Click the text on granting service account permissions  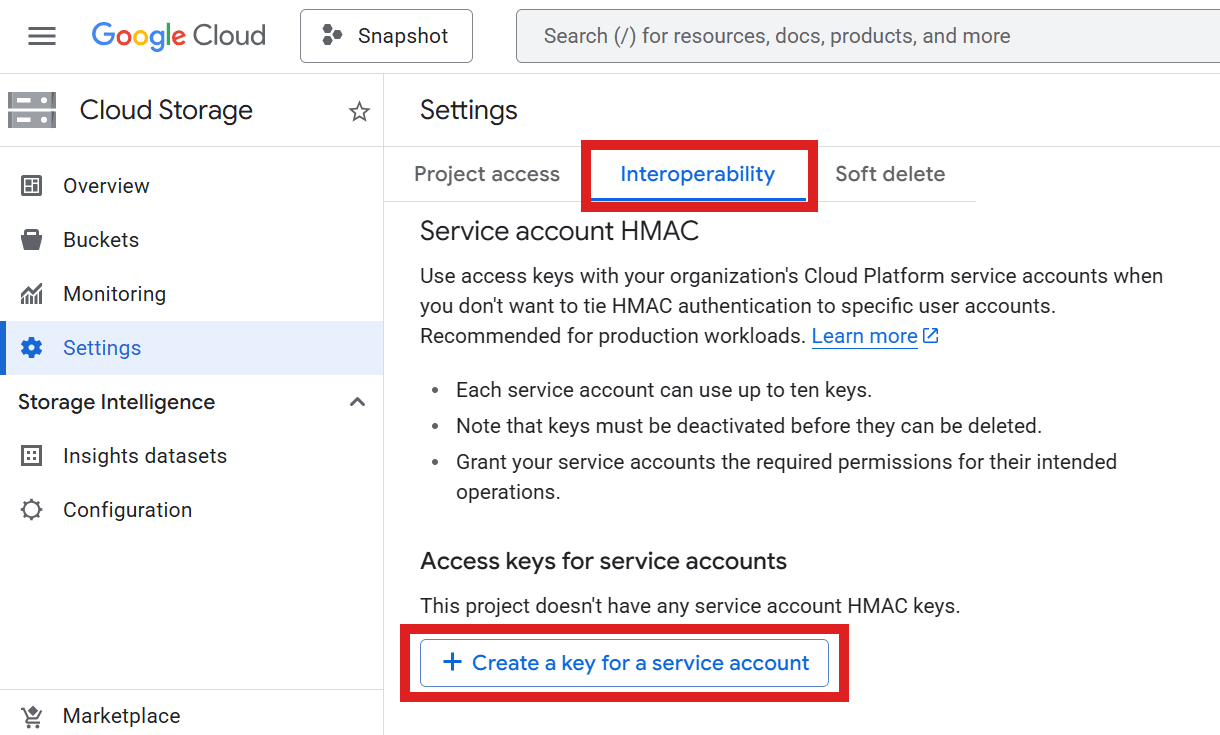click(786, 477)
